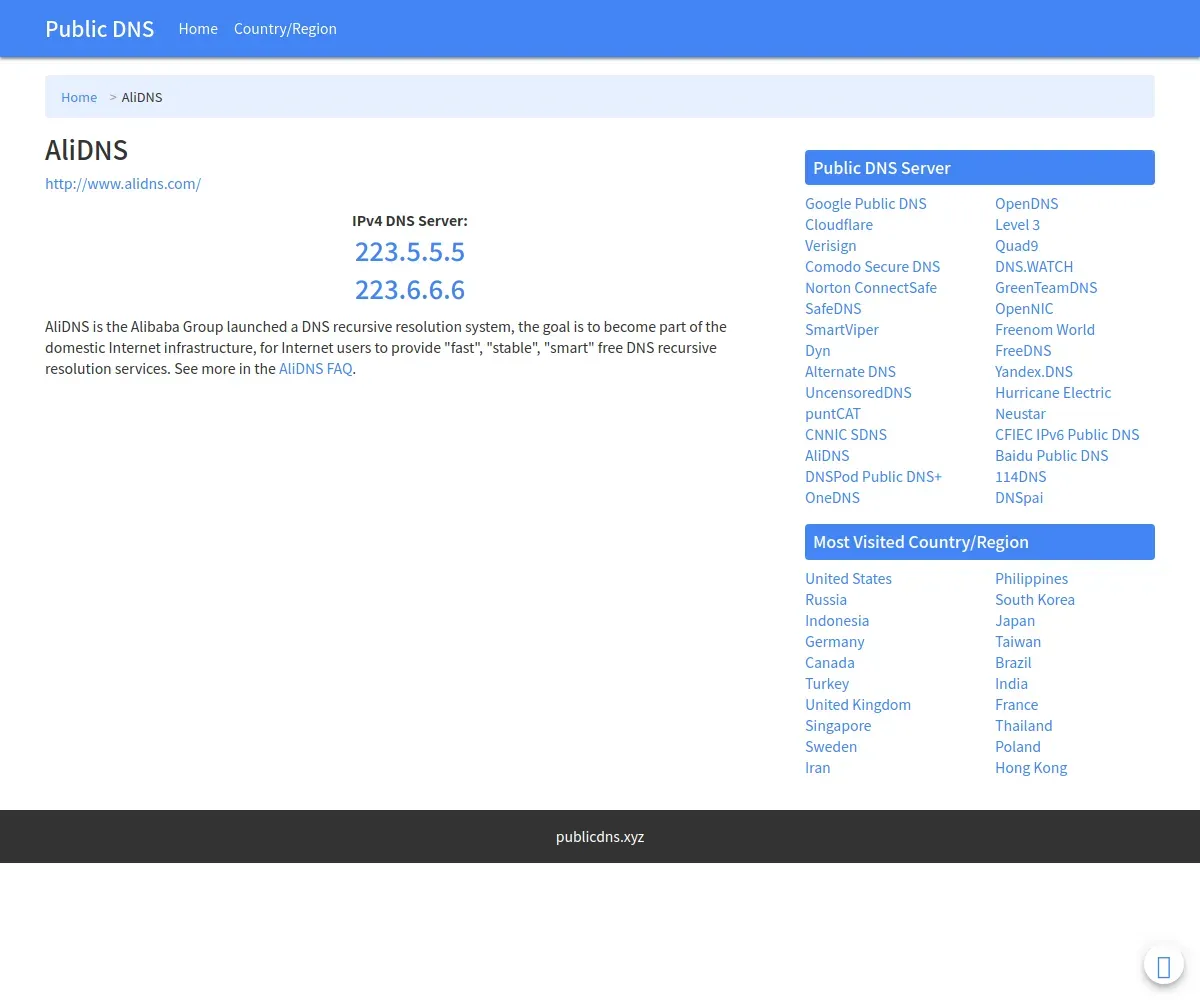
Task: Open the SafeDNS link
Action: pos(833,309)
